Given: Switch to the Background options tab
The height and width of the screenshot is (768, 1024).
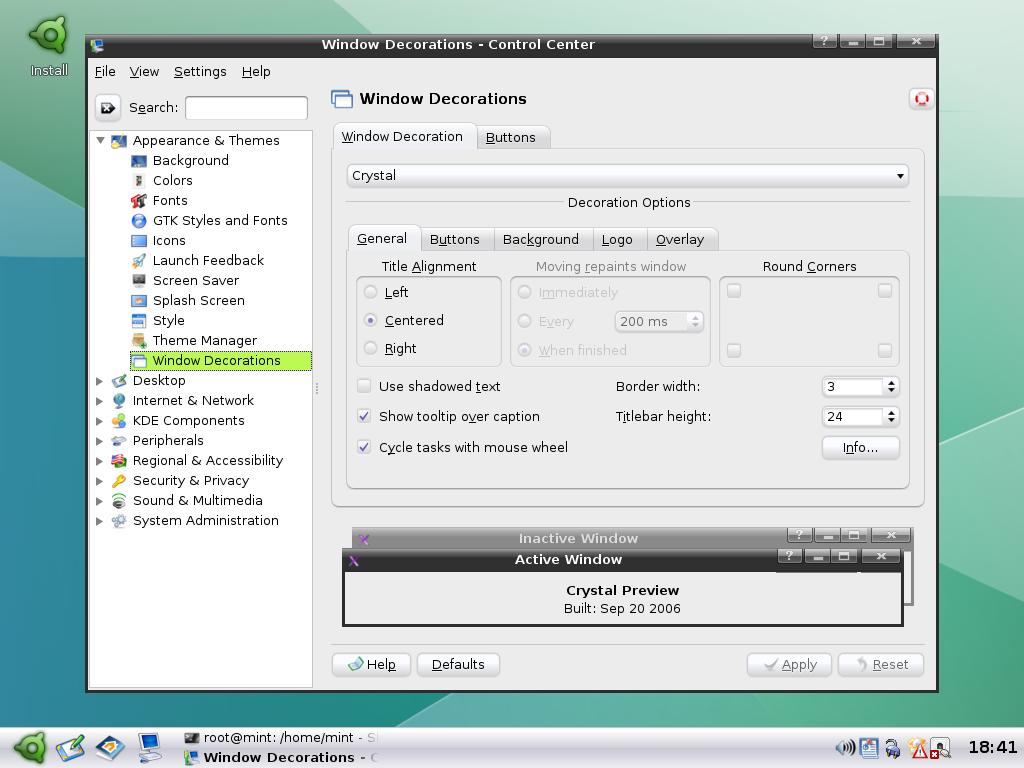Looking at the screenshot, I should pos(541,240).
